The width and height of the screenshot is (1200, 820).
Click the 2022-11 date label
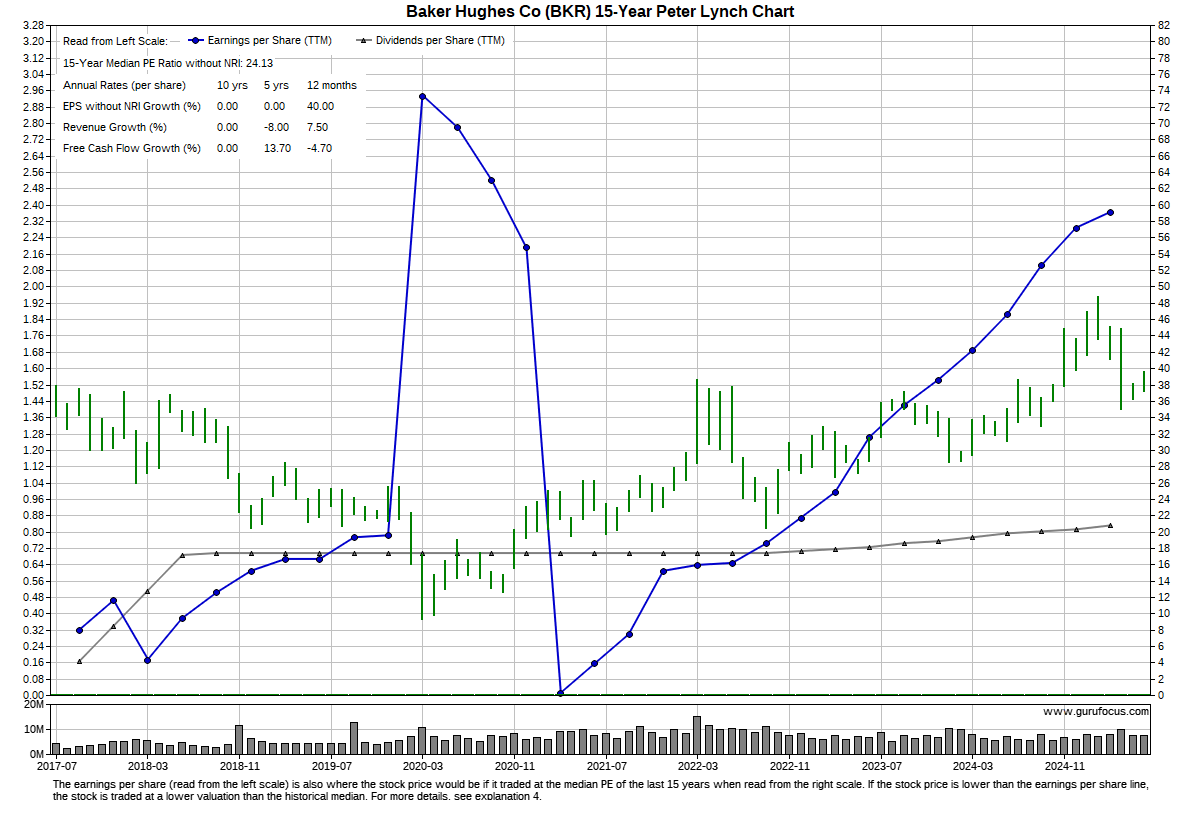click(790, 765)
